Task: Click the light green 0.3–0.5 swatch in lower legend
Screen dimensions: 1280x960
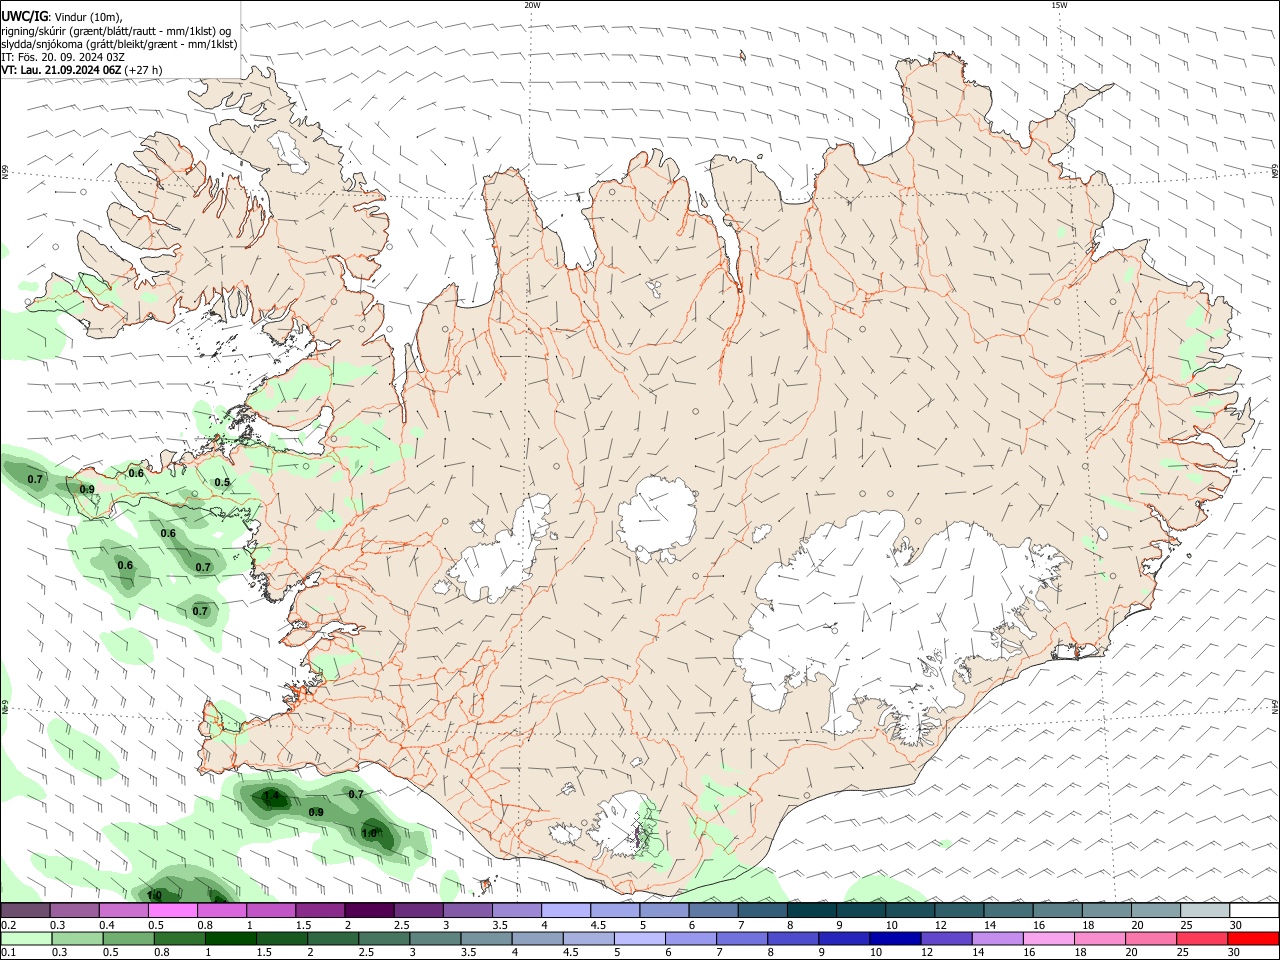Action: pyautogui.click(x=77, y=938)
